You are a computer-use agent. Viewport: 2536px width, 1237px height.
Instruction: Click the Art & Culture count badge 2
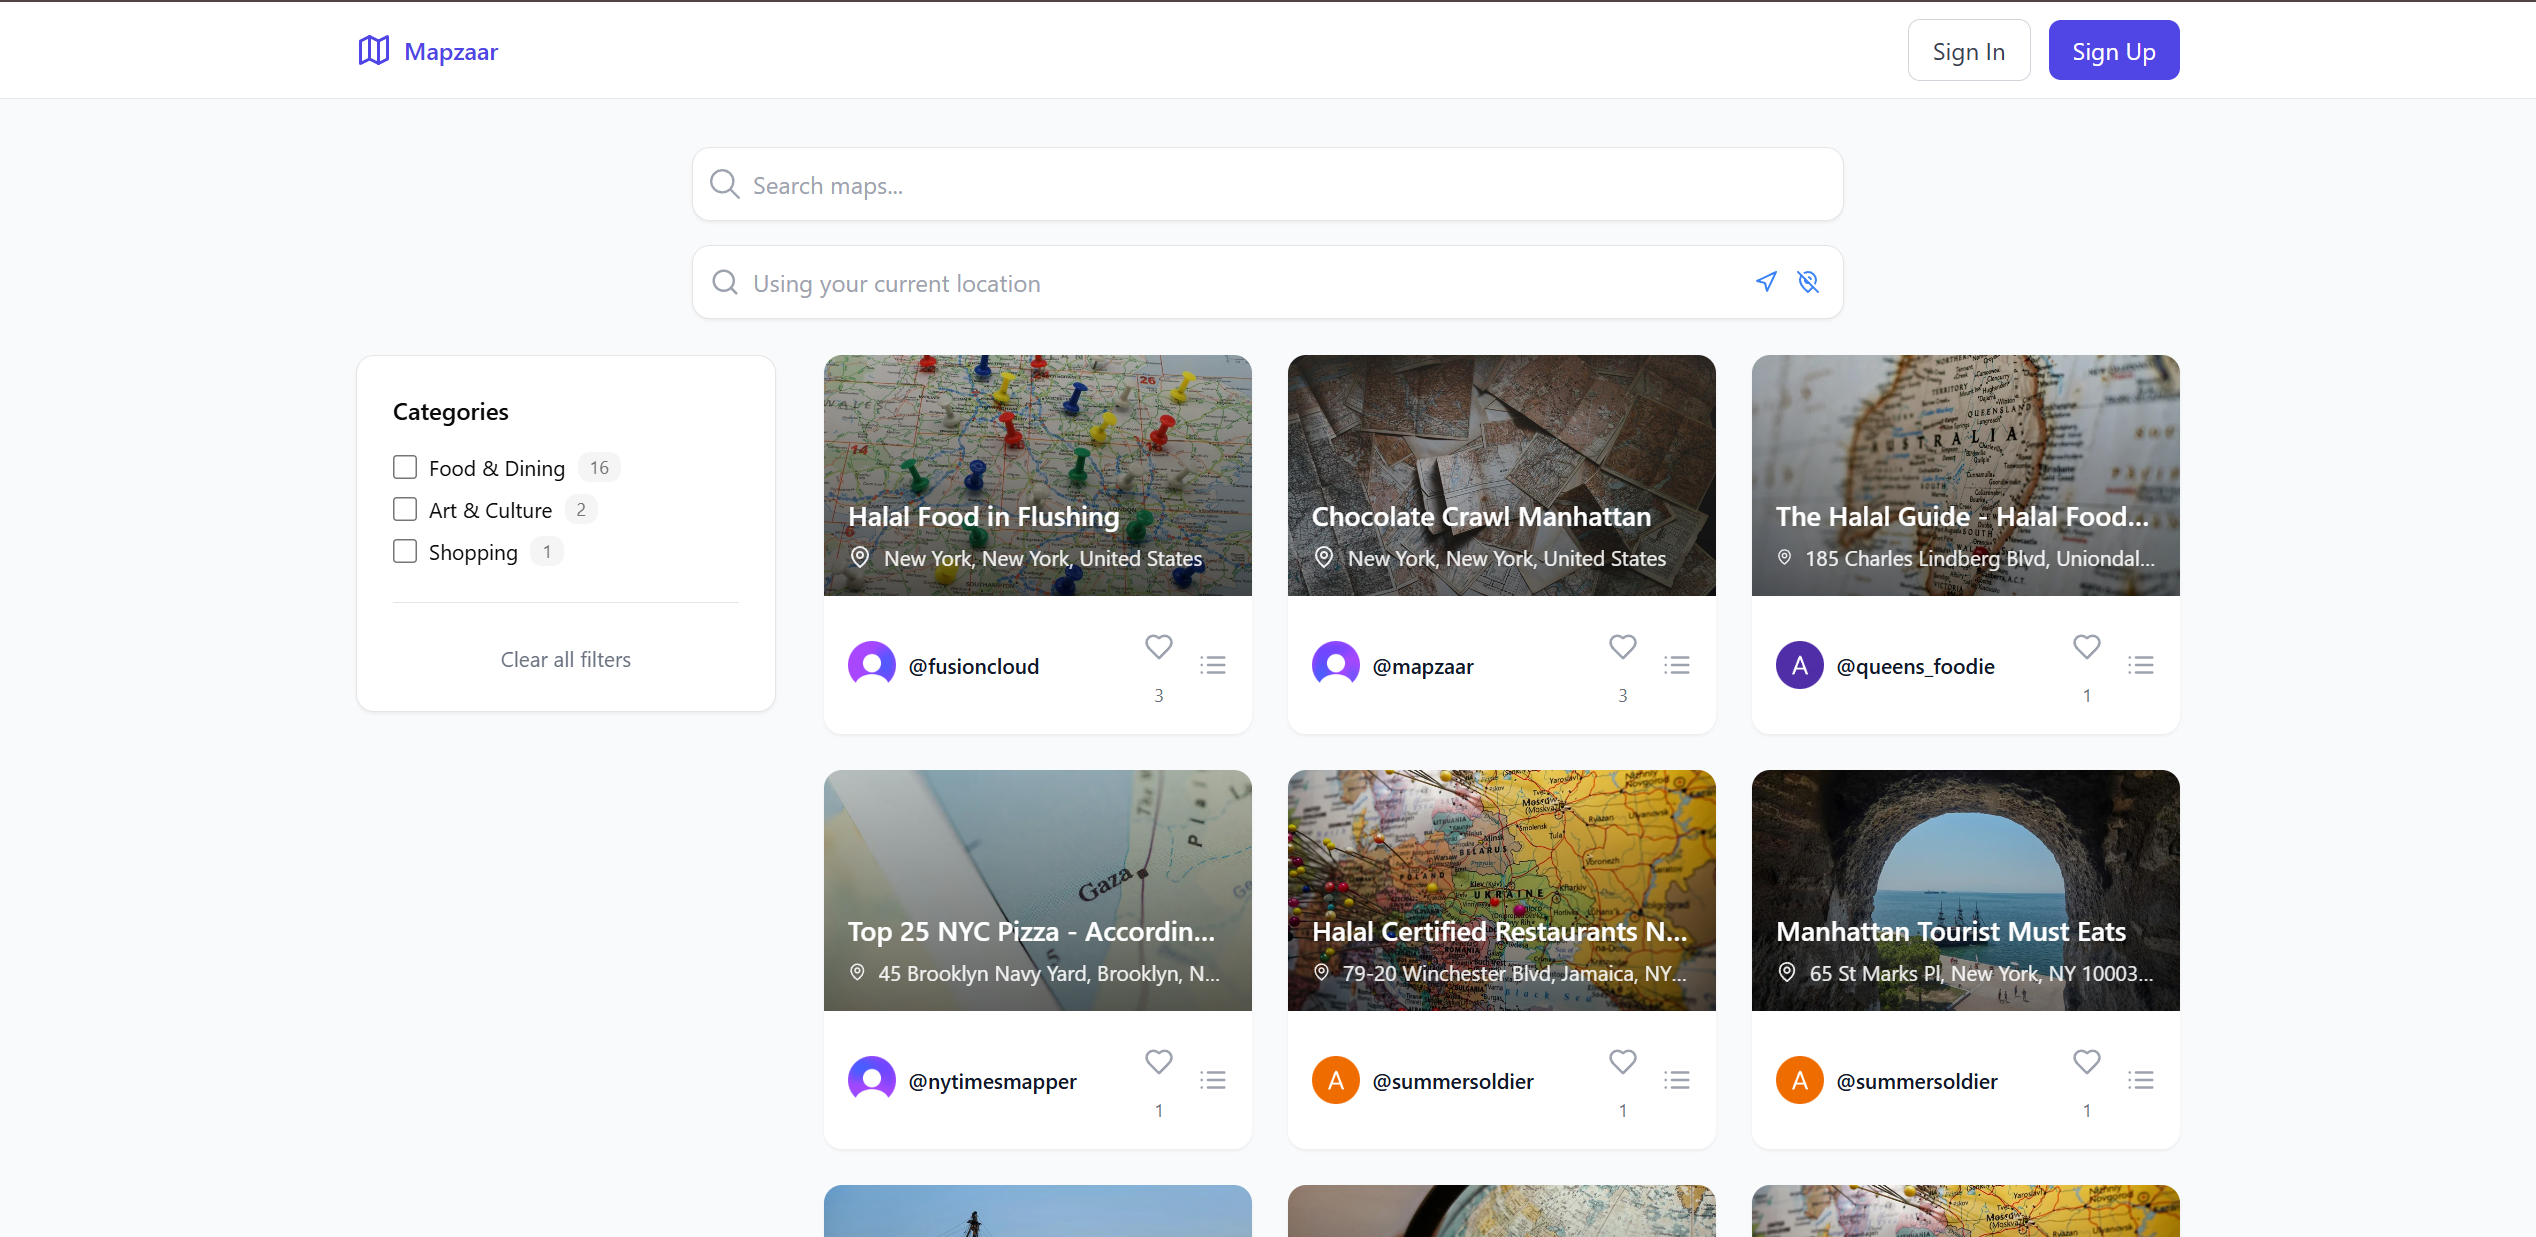pos(581,509)
